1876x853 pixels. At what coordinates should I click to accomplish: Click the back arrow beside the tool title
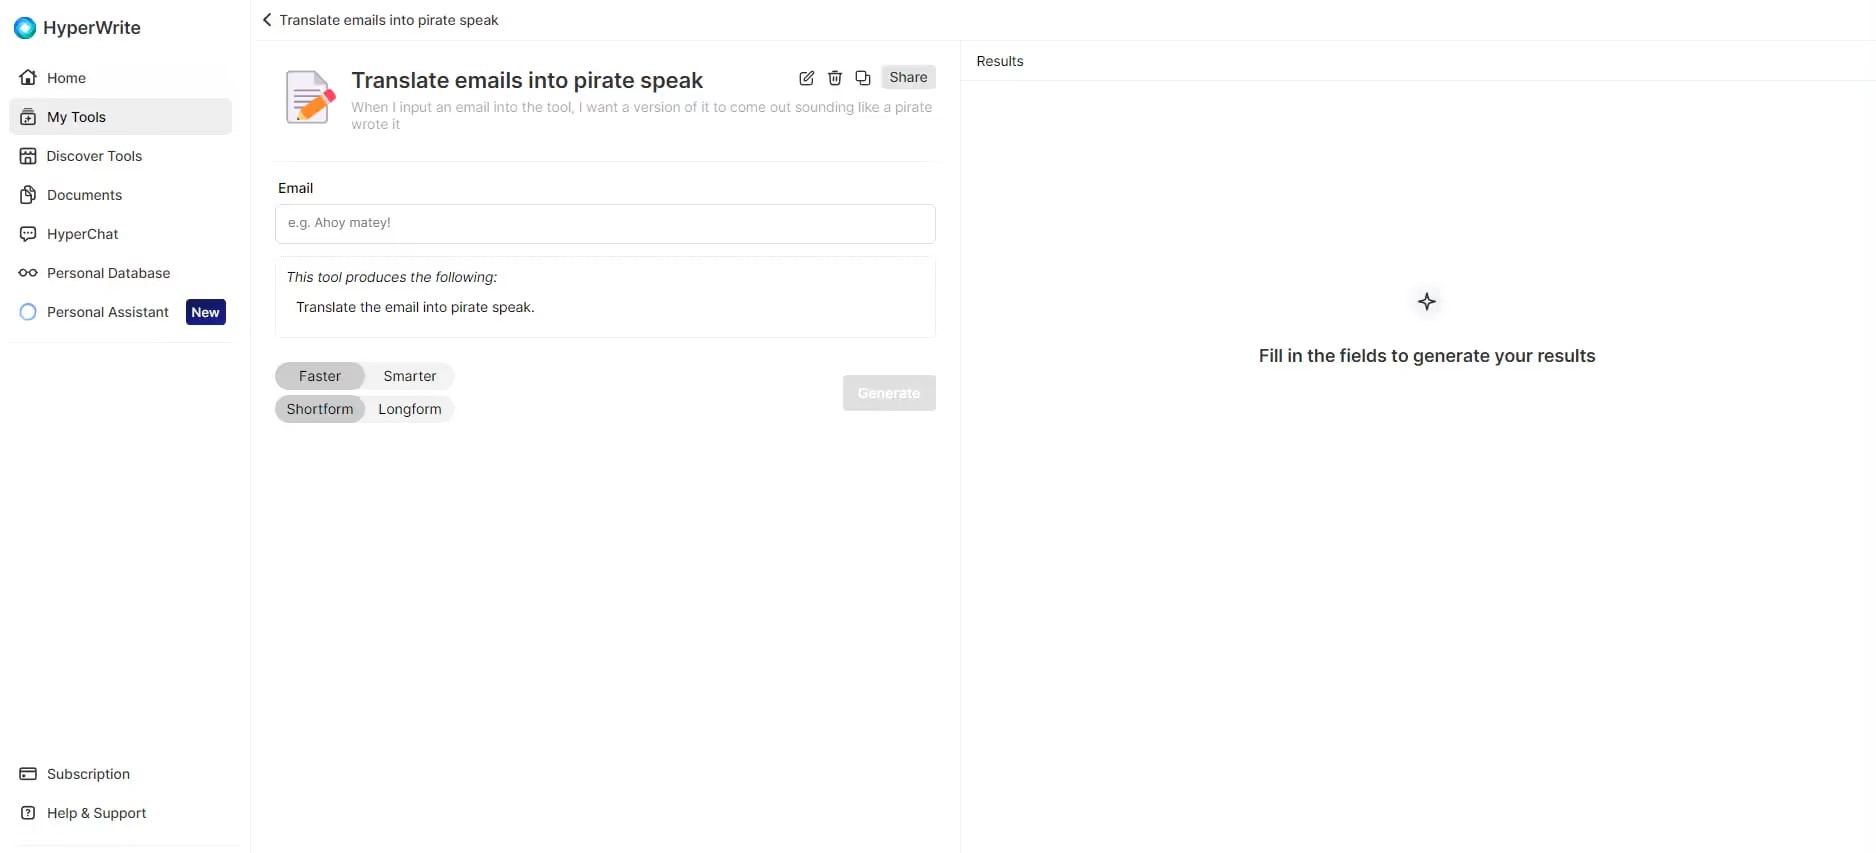coord(266,19)
